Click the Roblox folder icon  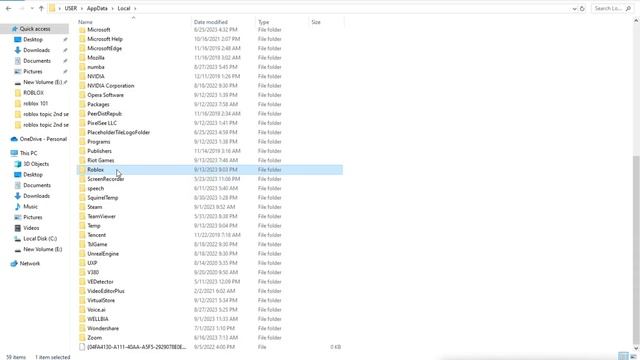(x=82, y=170)
